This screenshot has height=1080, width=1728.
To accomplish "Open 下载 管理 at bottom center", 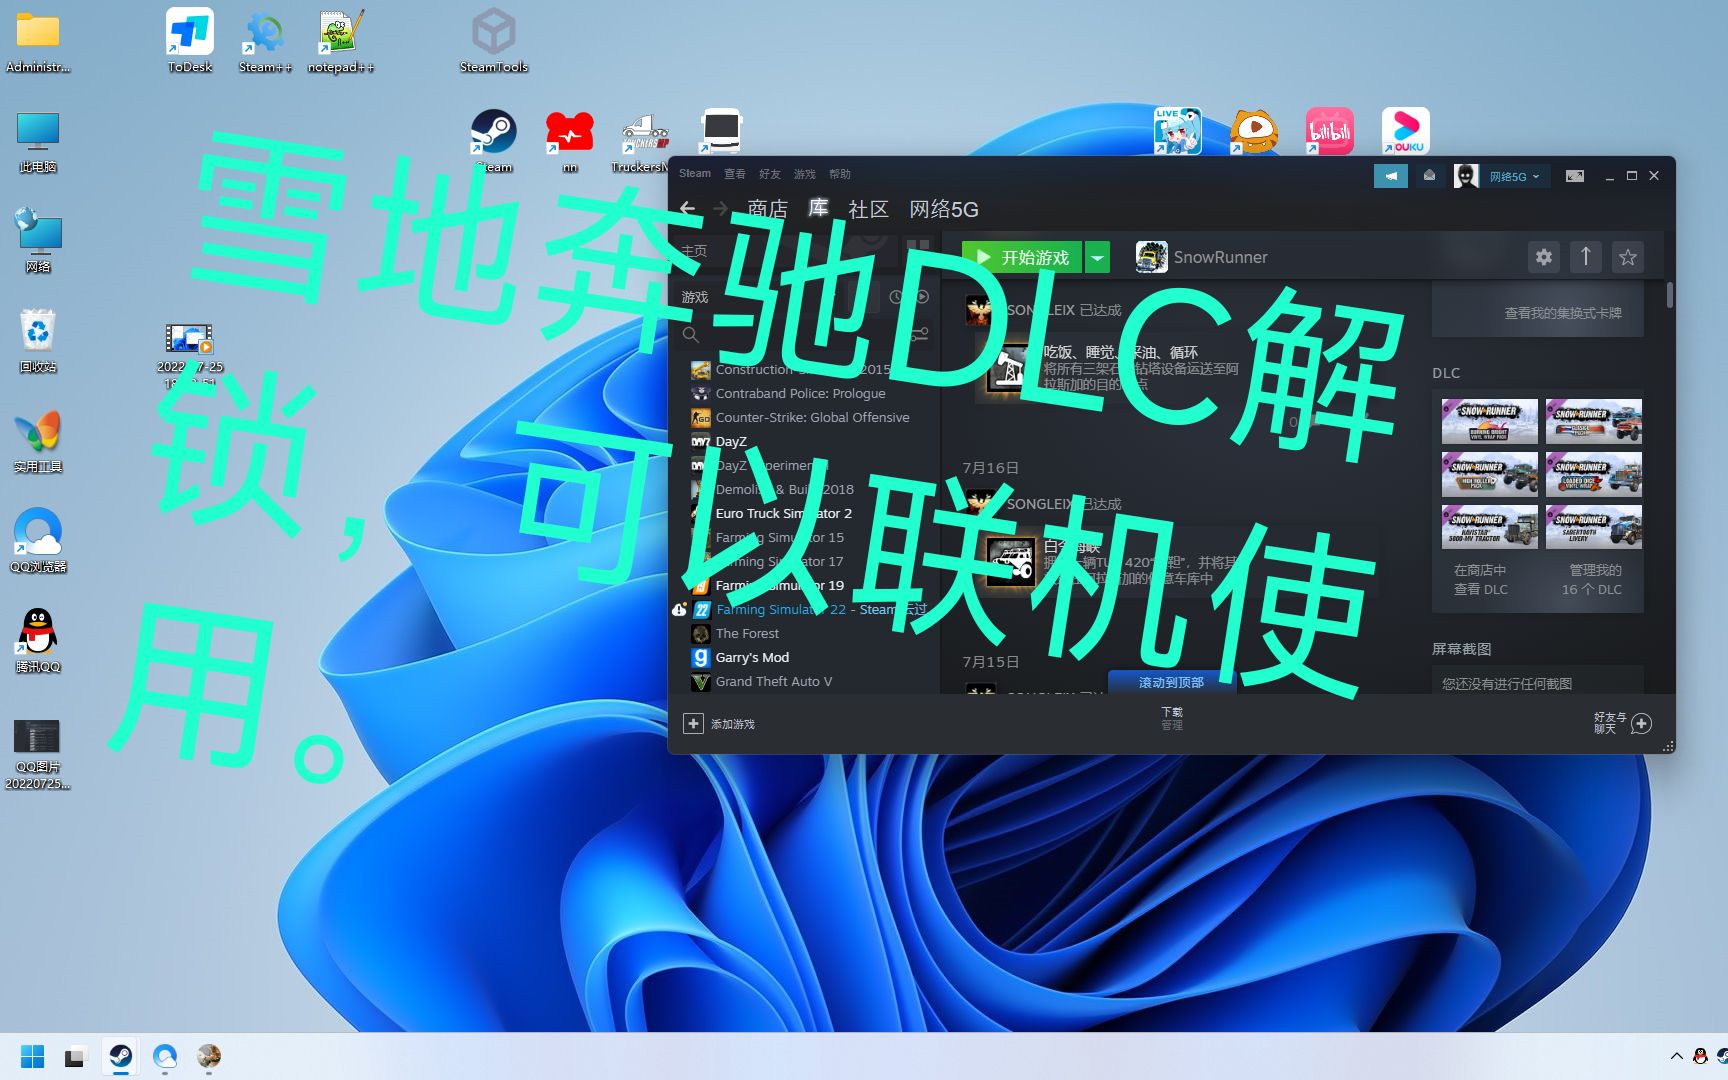I will click(x=1172, y=718).
